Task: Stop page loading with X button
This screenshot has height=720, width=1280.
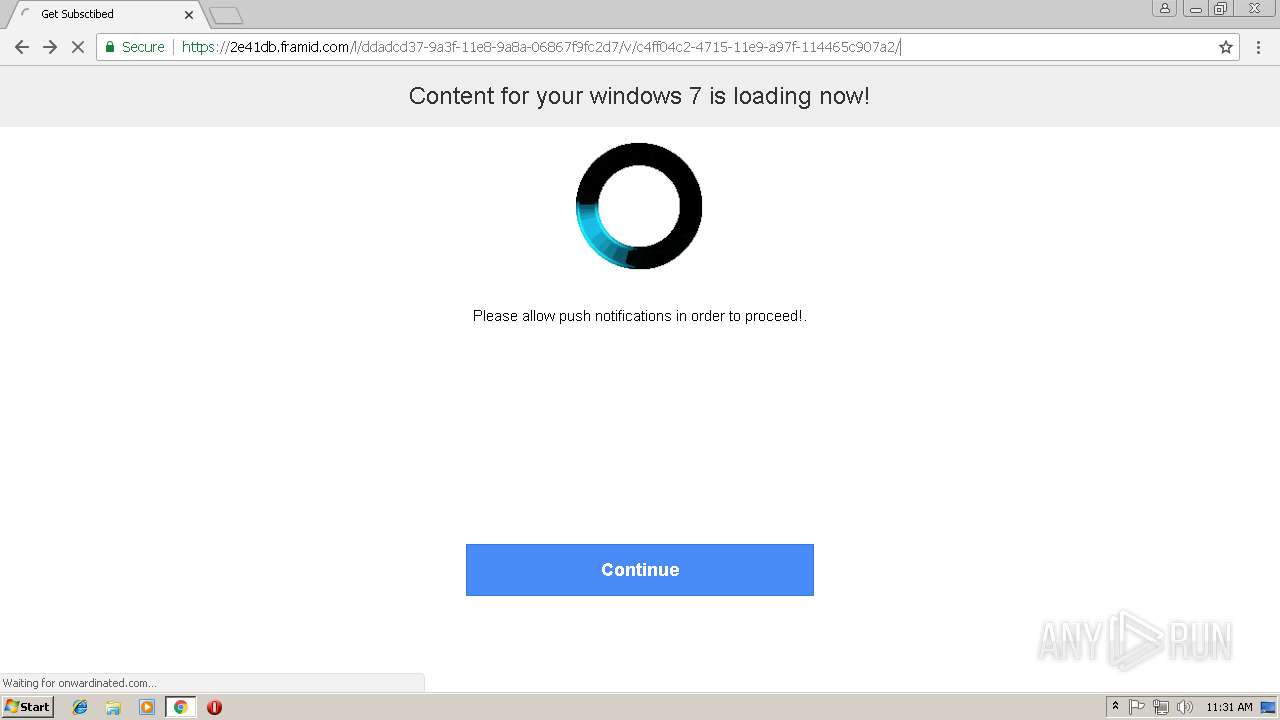Action: click(x=78, y=47)
